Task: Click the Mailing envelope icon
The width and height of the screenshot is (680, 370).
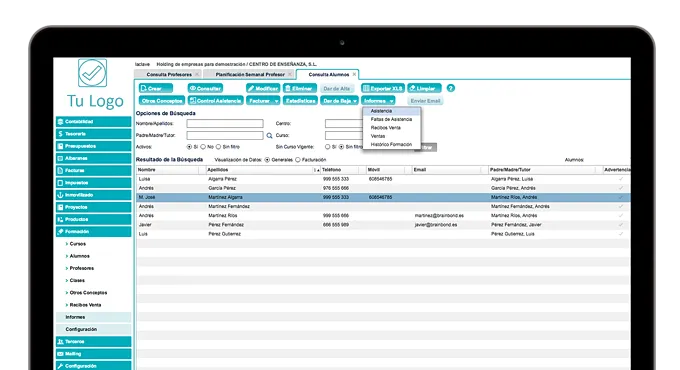Action: coord(60,354)
